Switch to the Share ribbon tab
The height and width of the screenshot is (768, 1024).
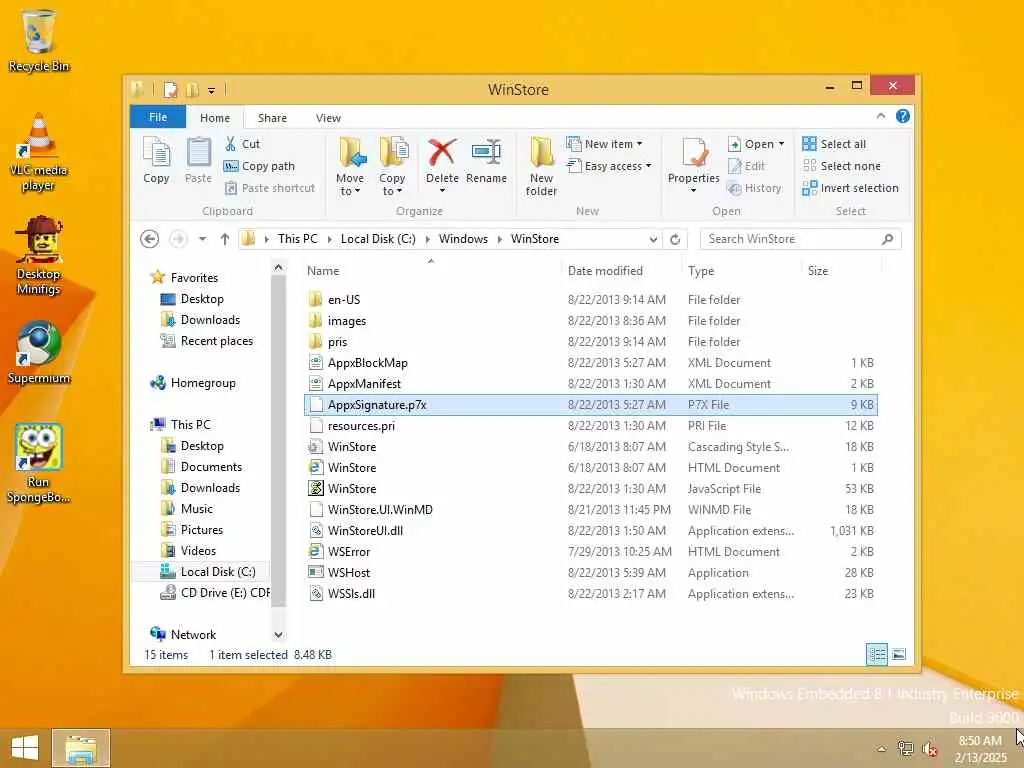(x=272, y=118)
